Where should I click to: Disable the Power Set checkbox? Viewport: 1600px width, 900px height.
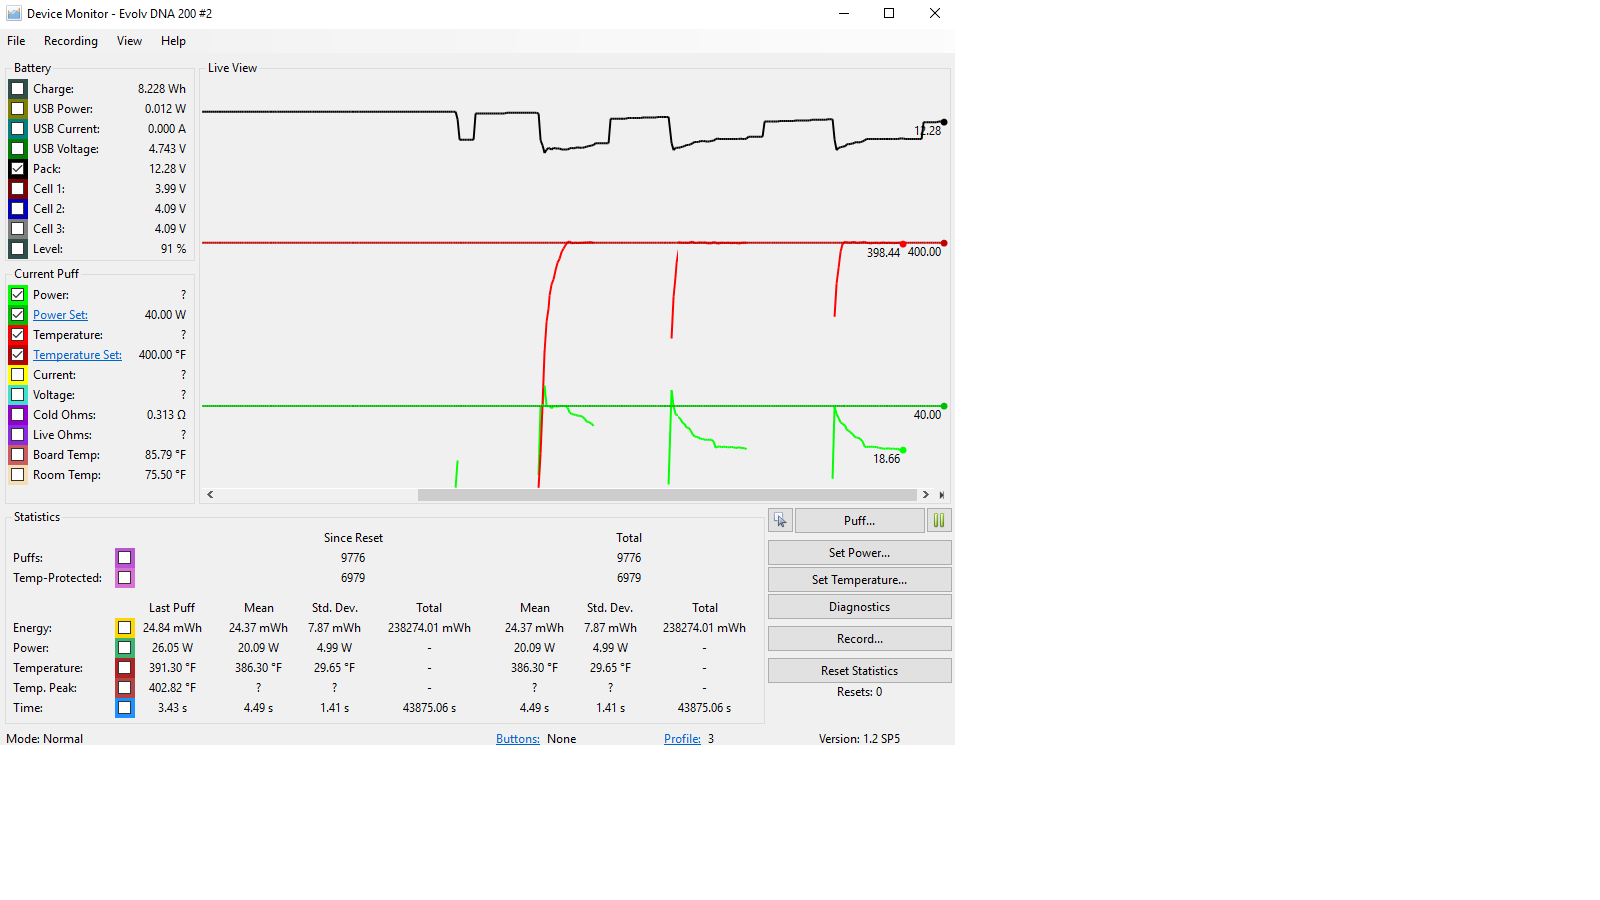click(18, 315)
